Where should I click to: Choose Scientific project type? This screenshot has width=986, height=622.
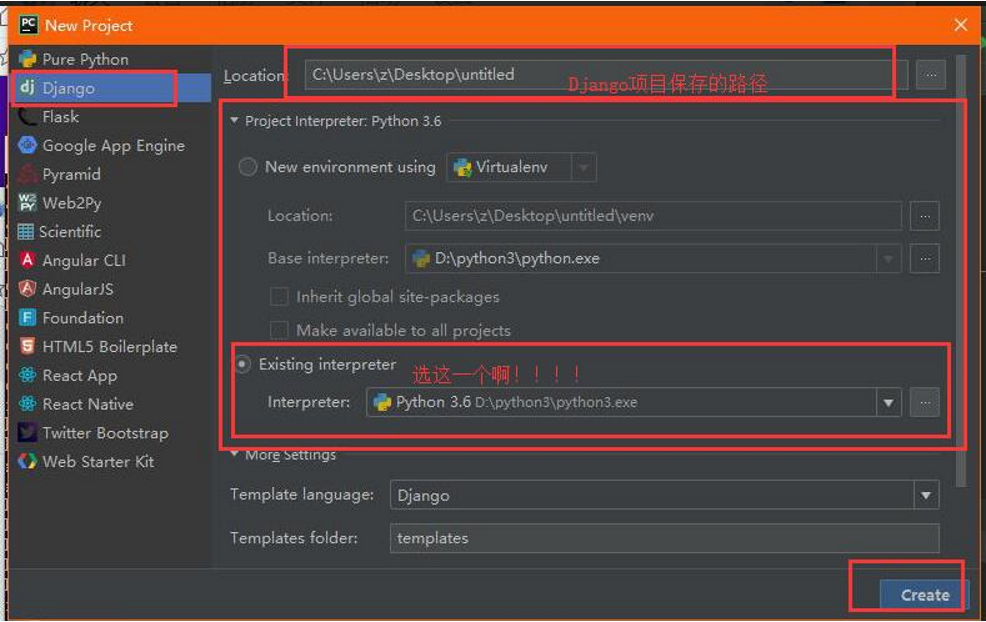click(x=70, y=231)
